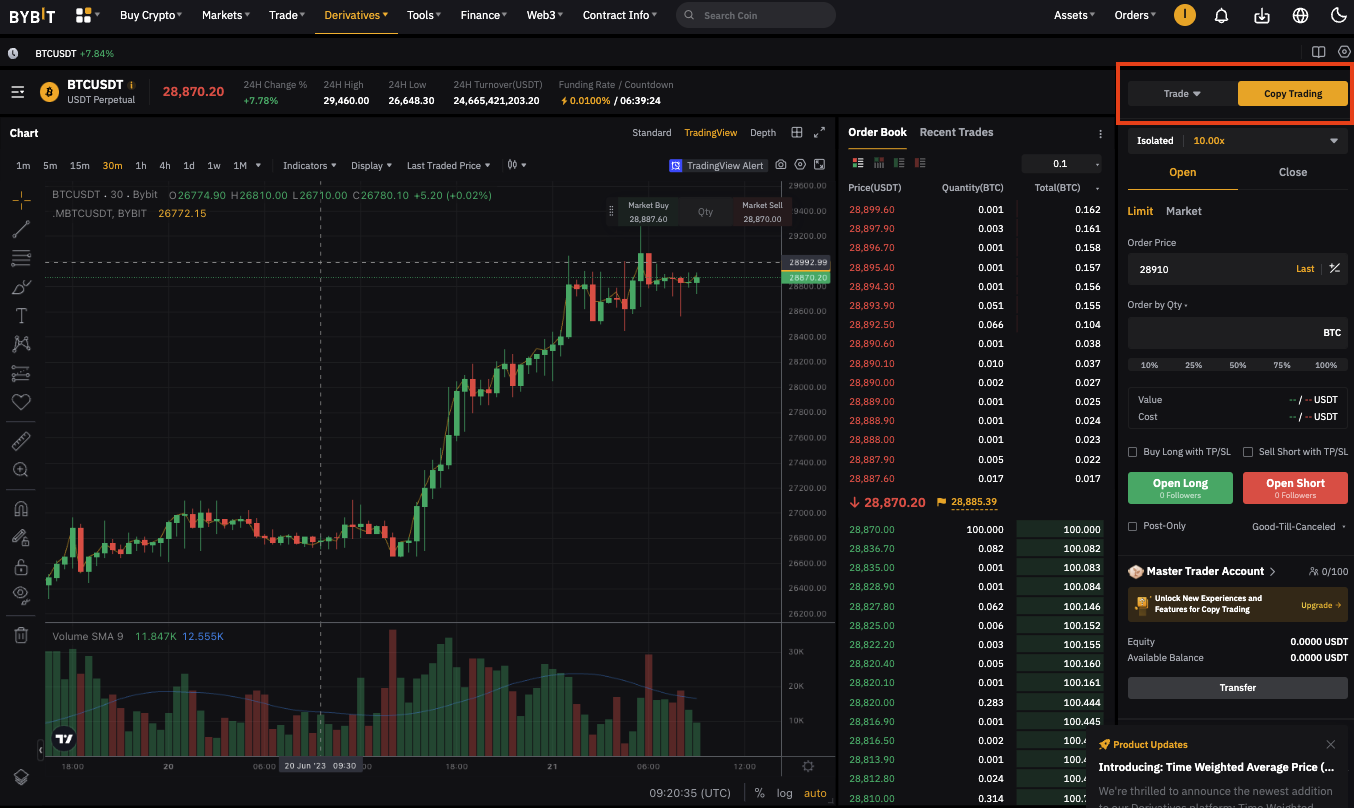Screen dimensions: 1354x808
Task: Open the object tree layers icon
Action: [x=21, y=777]
